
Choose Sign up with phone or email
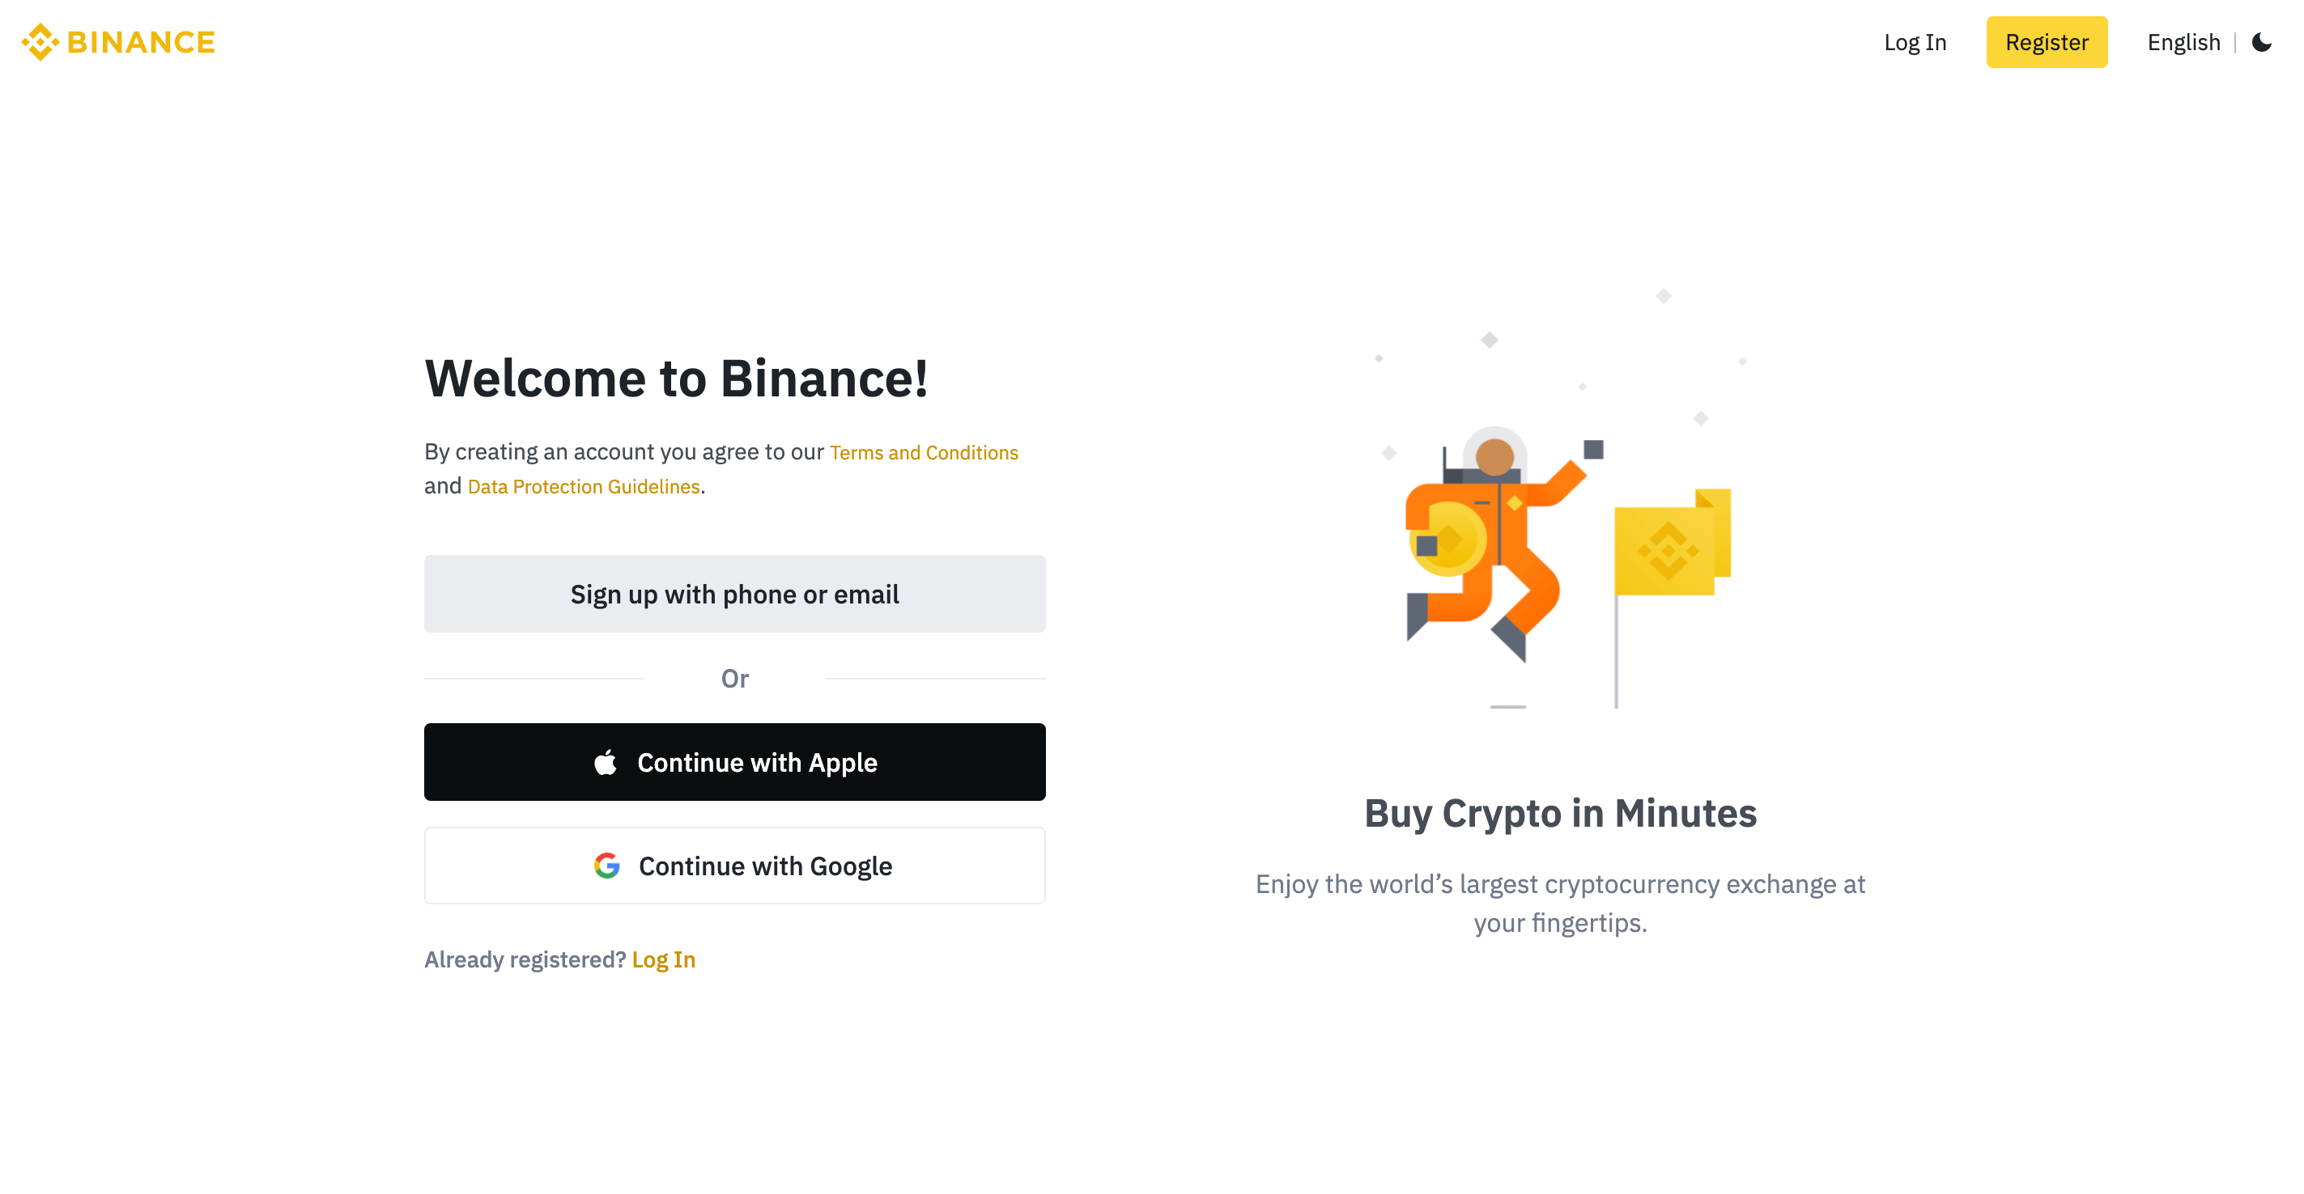(734, 594)
